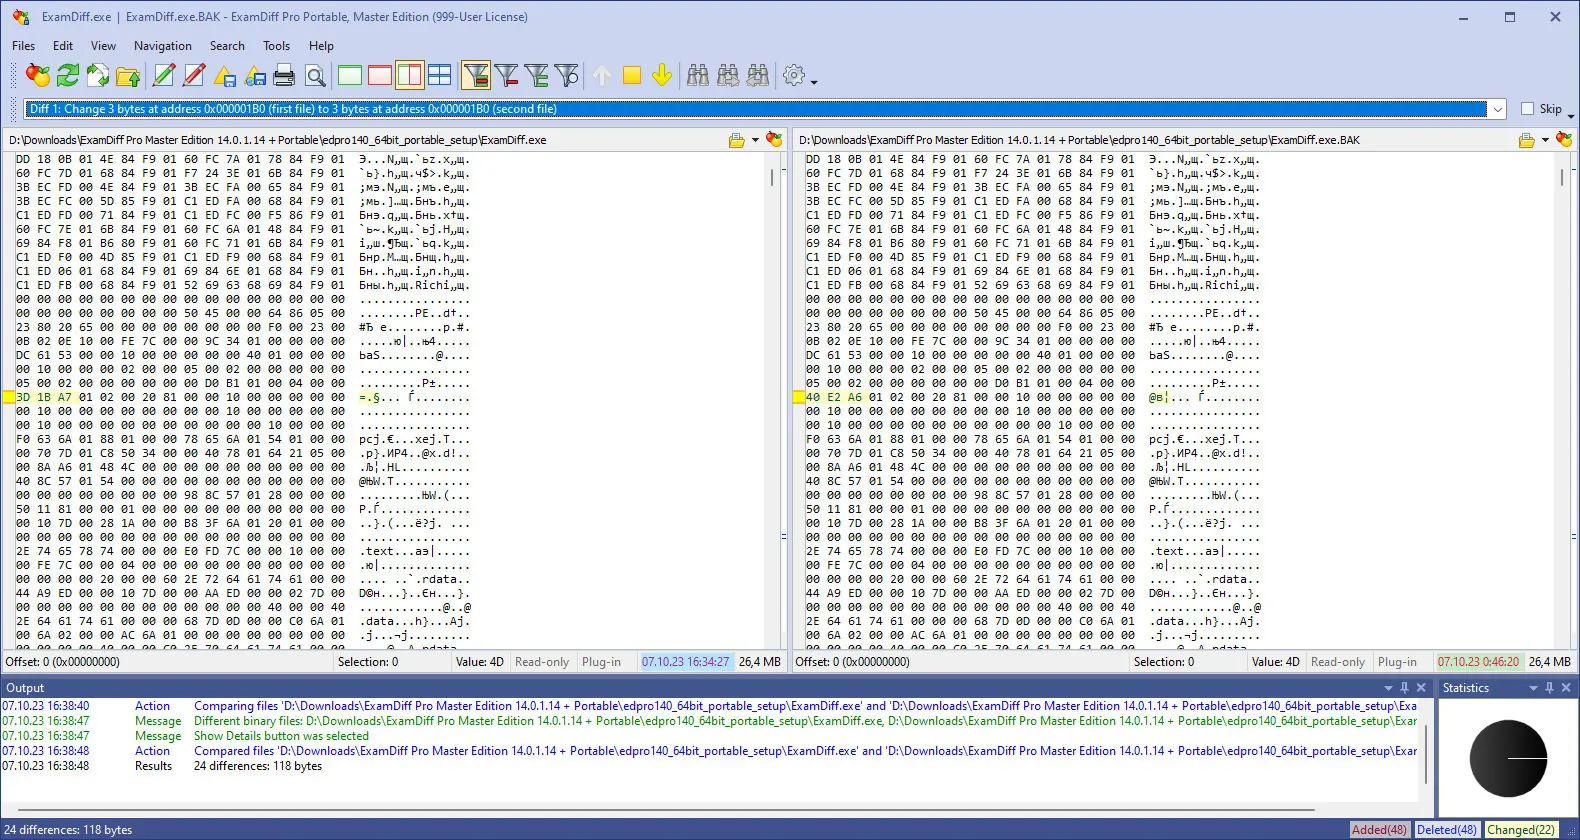
Task: Re-compare files with the green arrows icon
Action: point(68,75)
